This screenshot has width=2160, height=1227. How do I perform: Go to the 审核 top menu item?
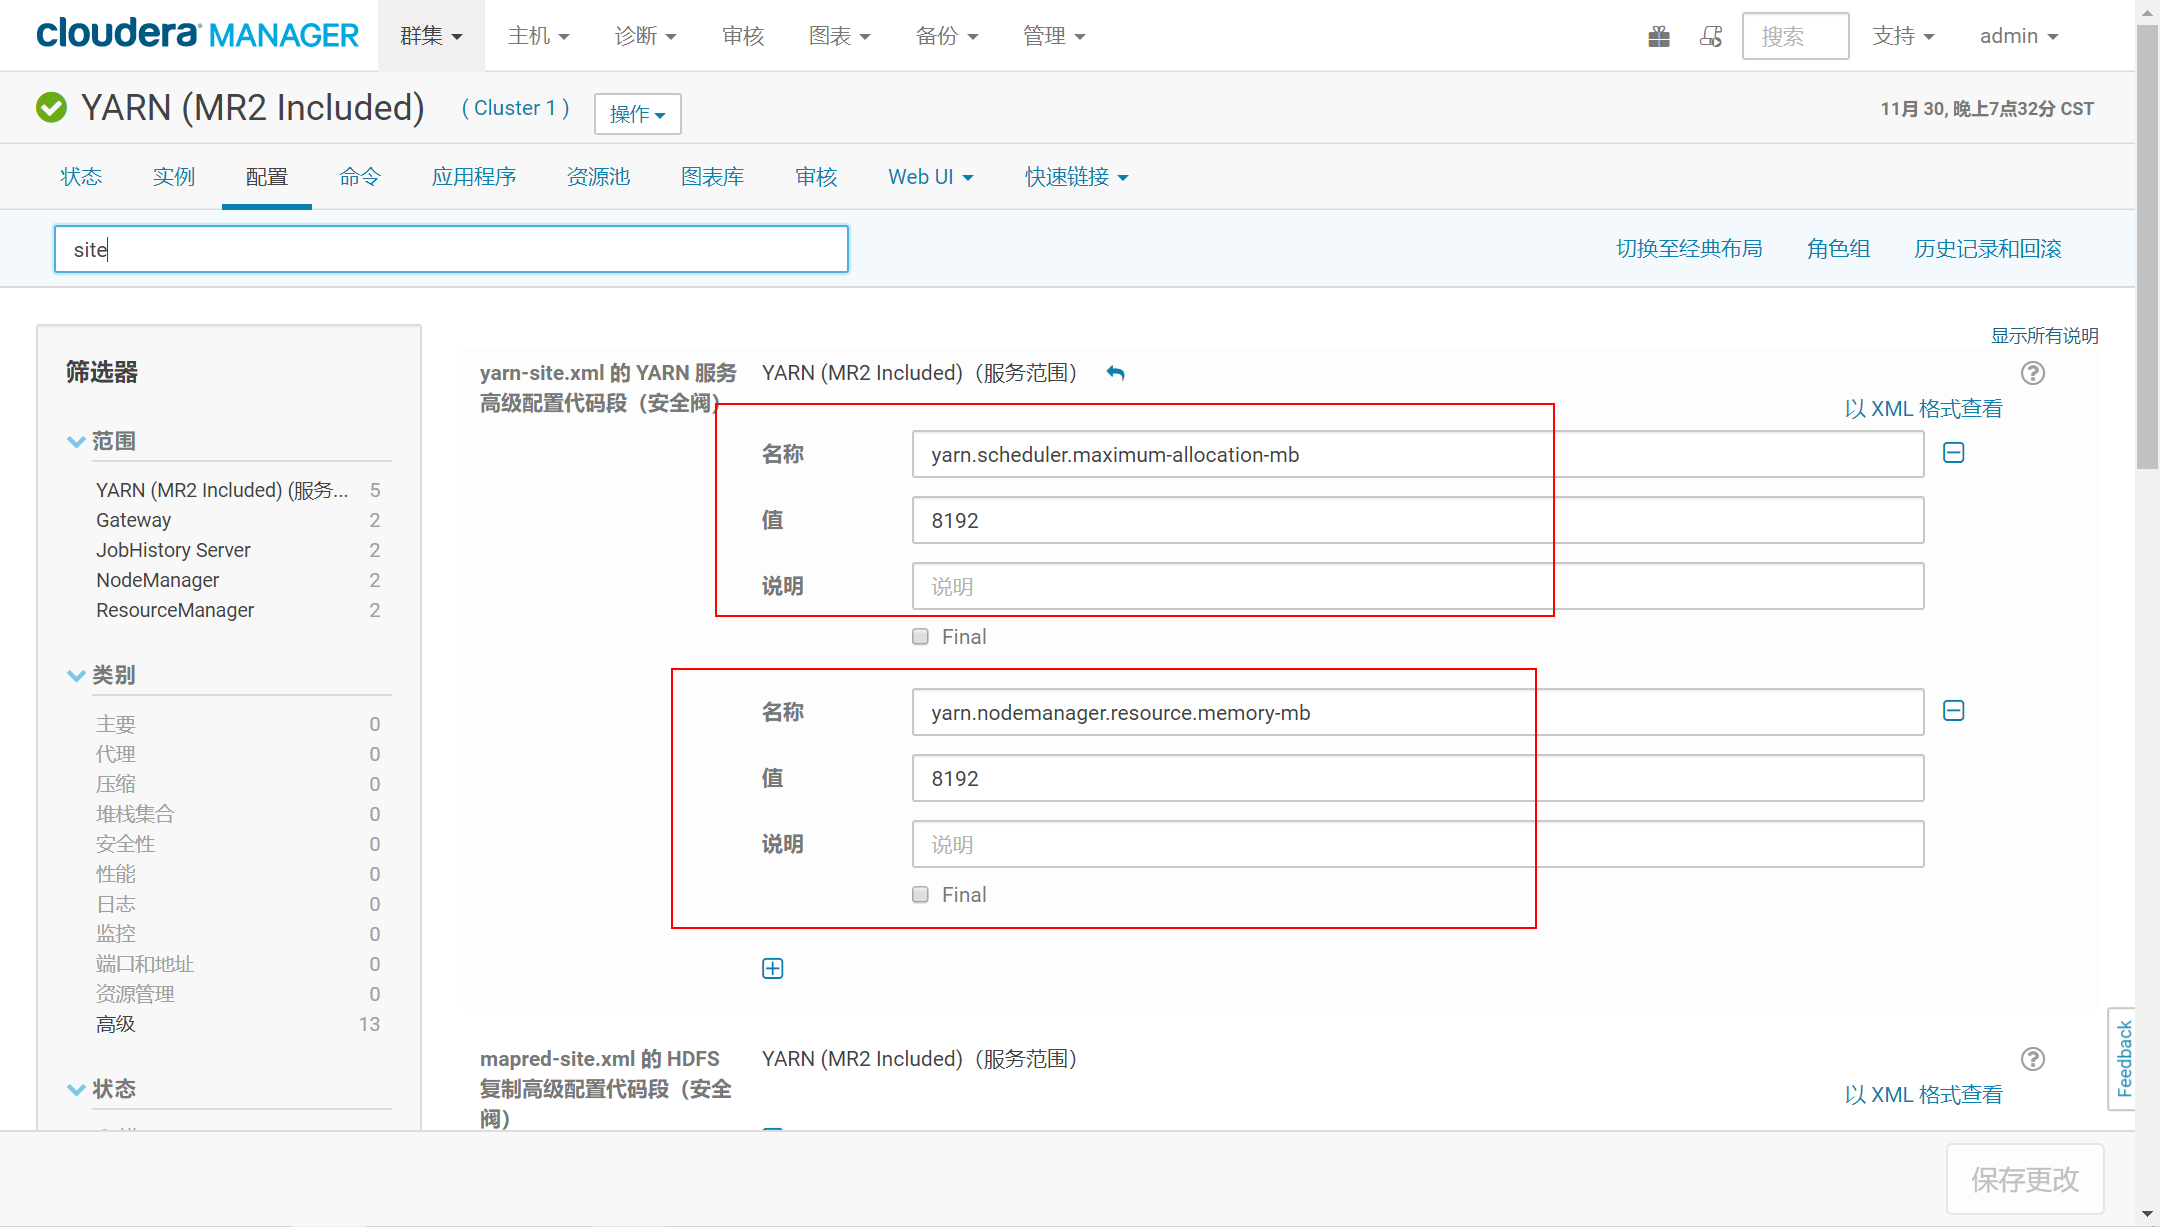click(743, 36)
